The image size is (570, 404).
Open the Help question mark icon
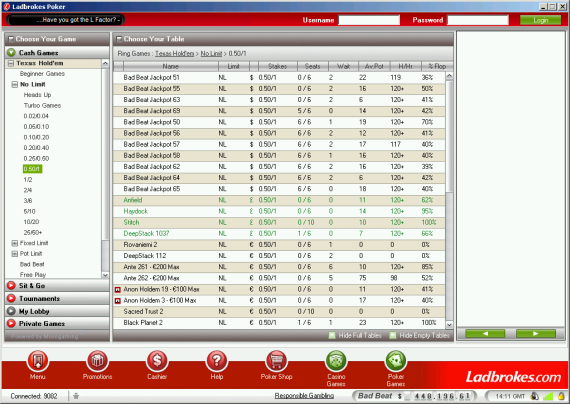pyautogui.click(x=217, y=361)
